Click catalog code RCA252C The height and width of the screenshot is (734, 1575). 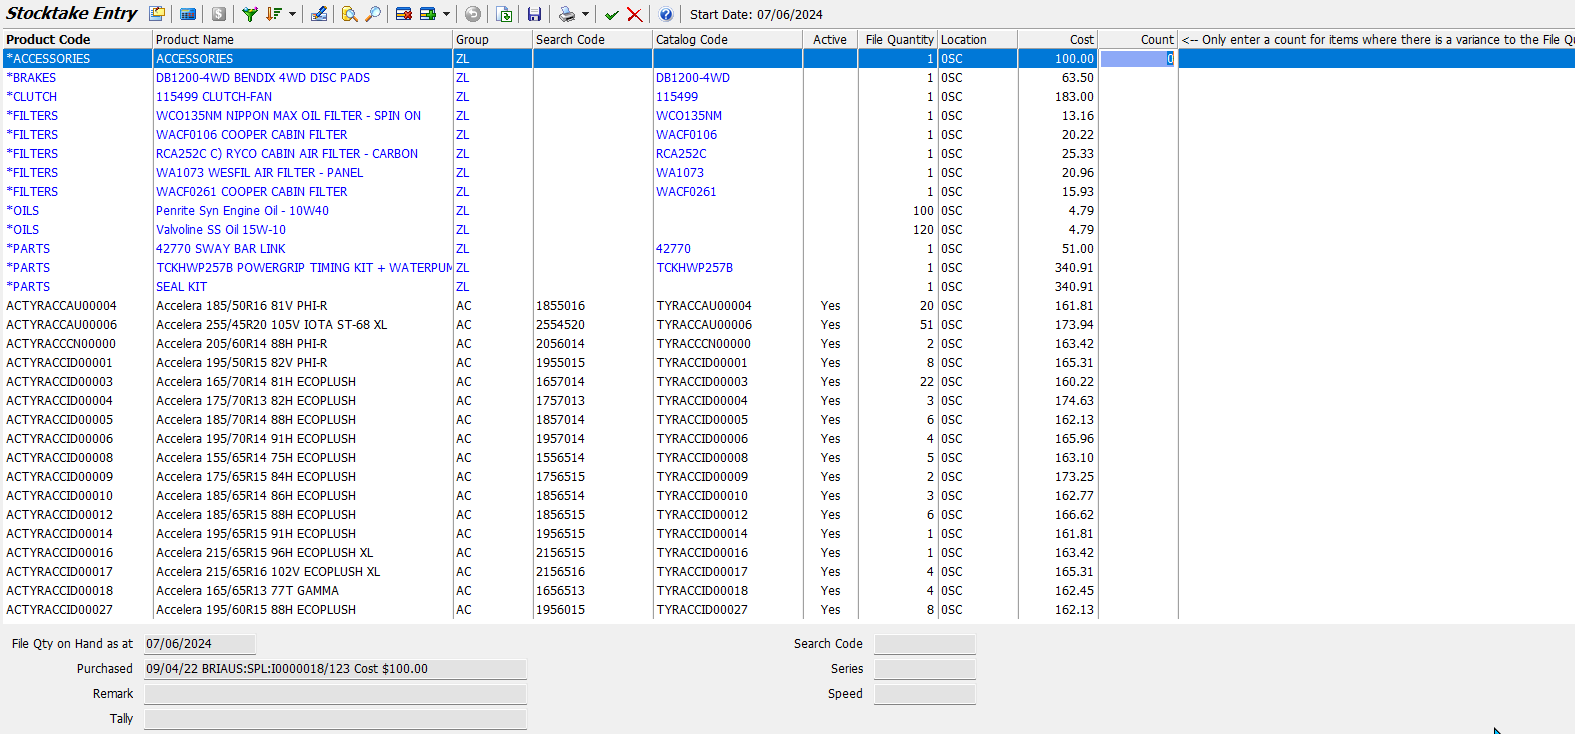coord(681,154)
